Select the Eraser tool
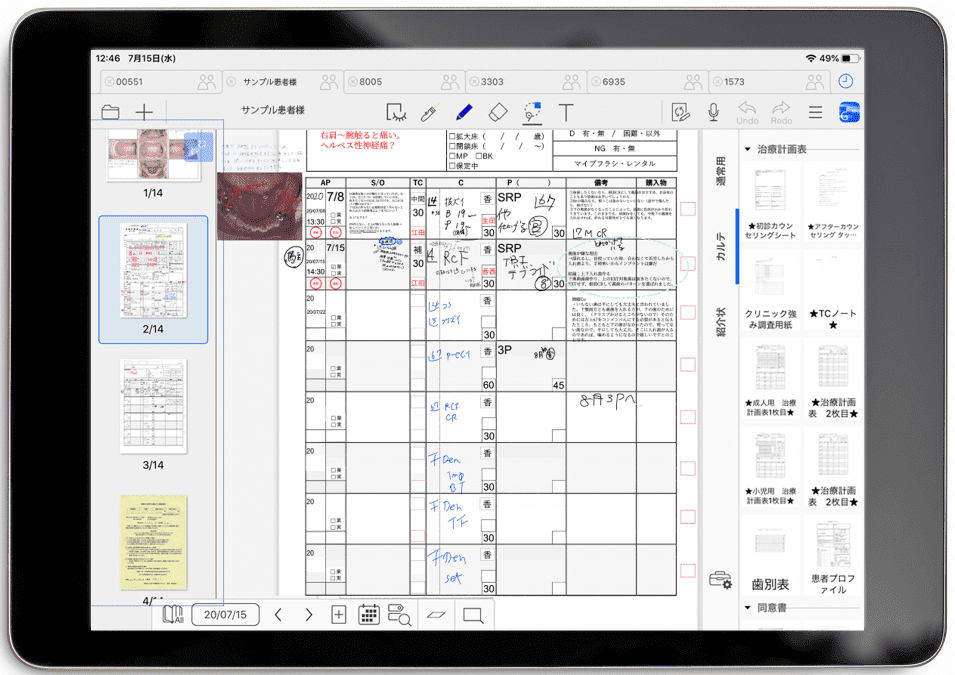This screenshot has height=675, width=955. coord(498,112)
